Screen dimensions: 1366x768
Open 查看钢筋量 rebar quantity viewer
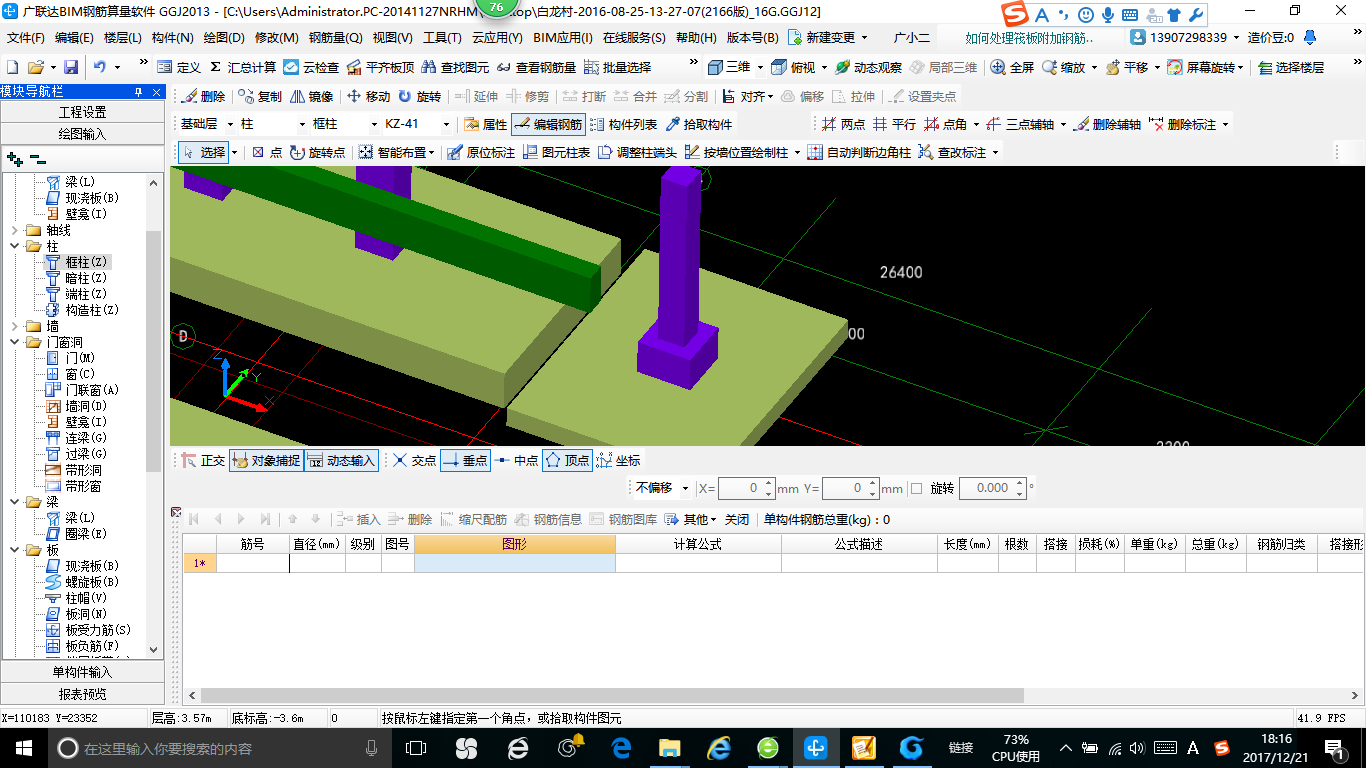tap(536, 67)
